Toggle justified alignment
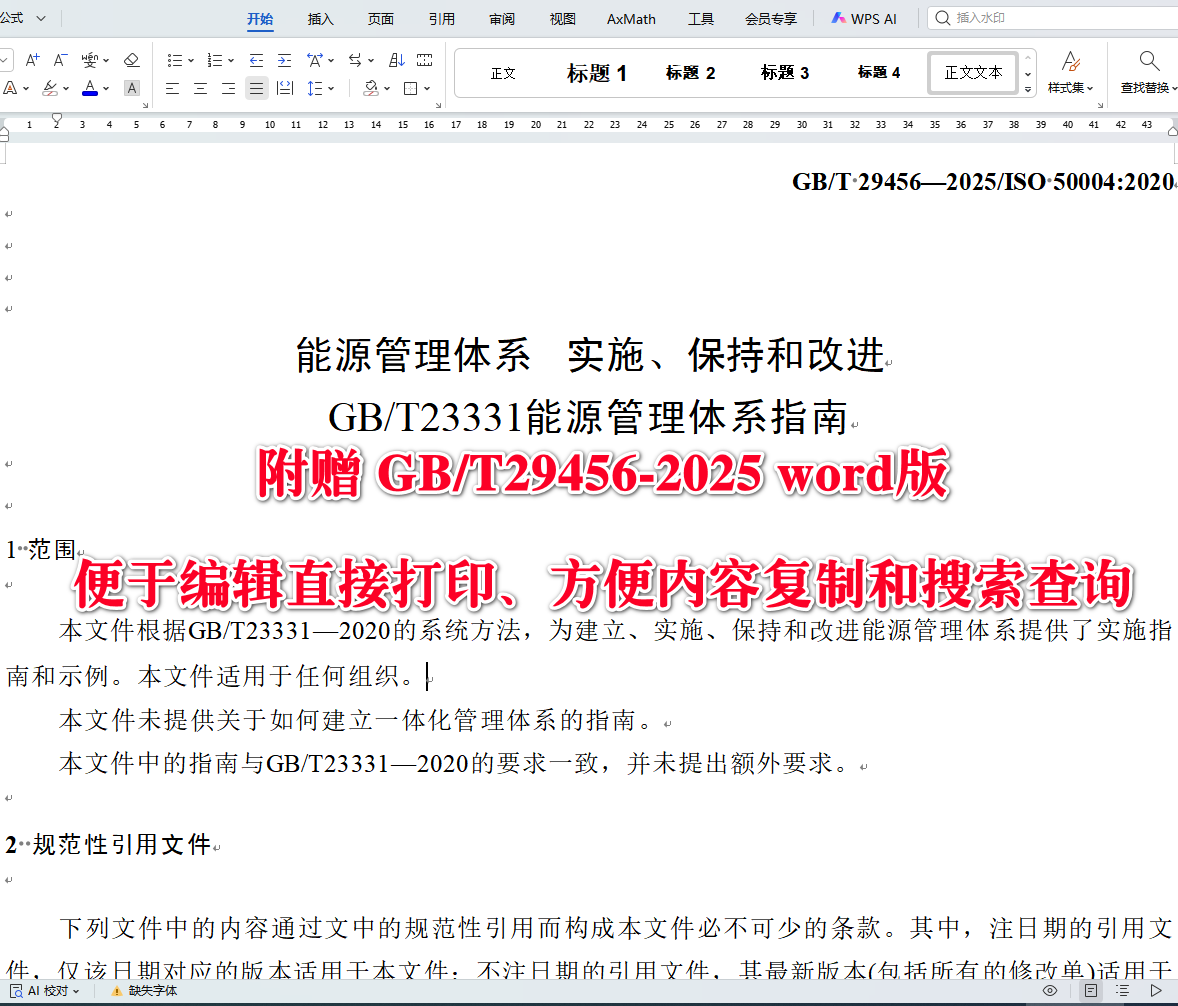 (x=256, y=88)
